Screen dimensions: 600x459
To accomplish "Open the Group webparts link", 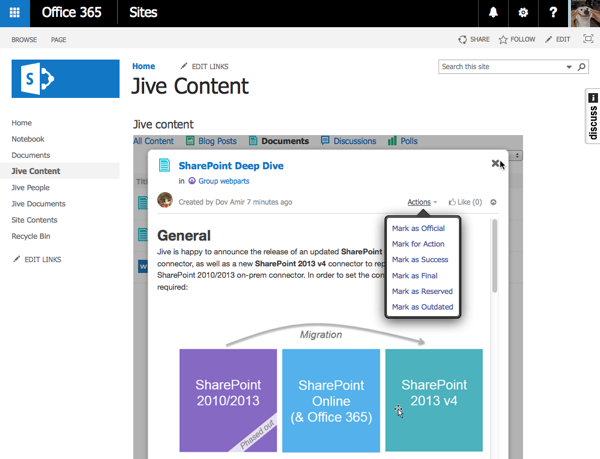I will (x=223, y=181).
